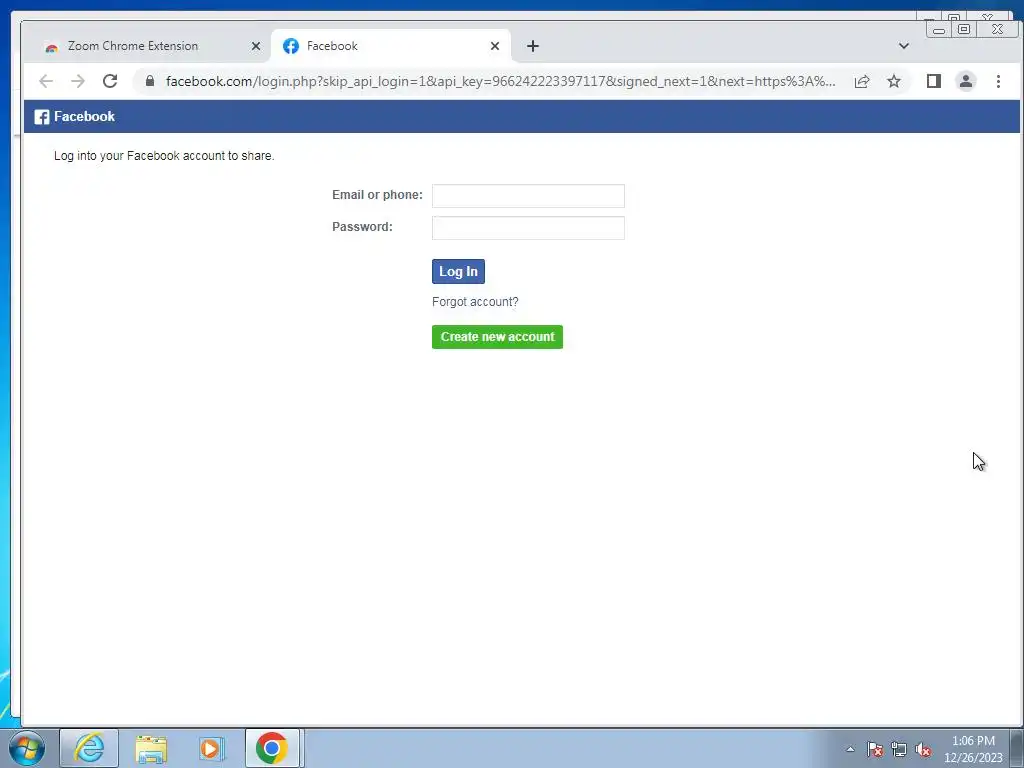Open the share page icon in address bar
Image resolution: width=1024 pixels, height=768 pixels.
862,81
